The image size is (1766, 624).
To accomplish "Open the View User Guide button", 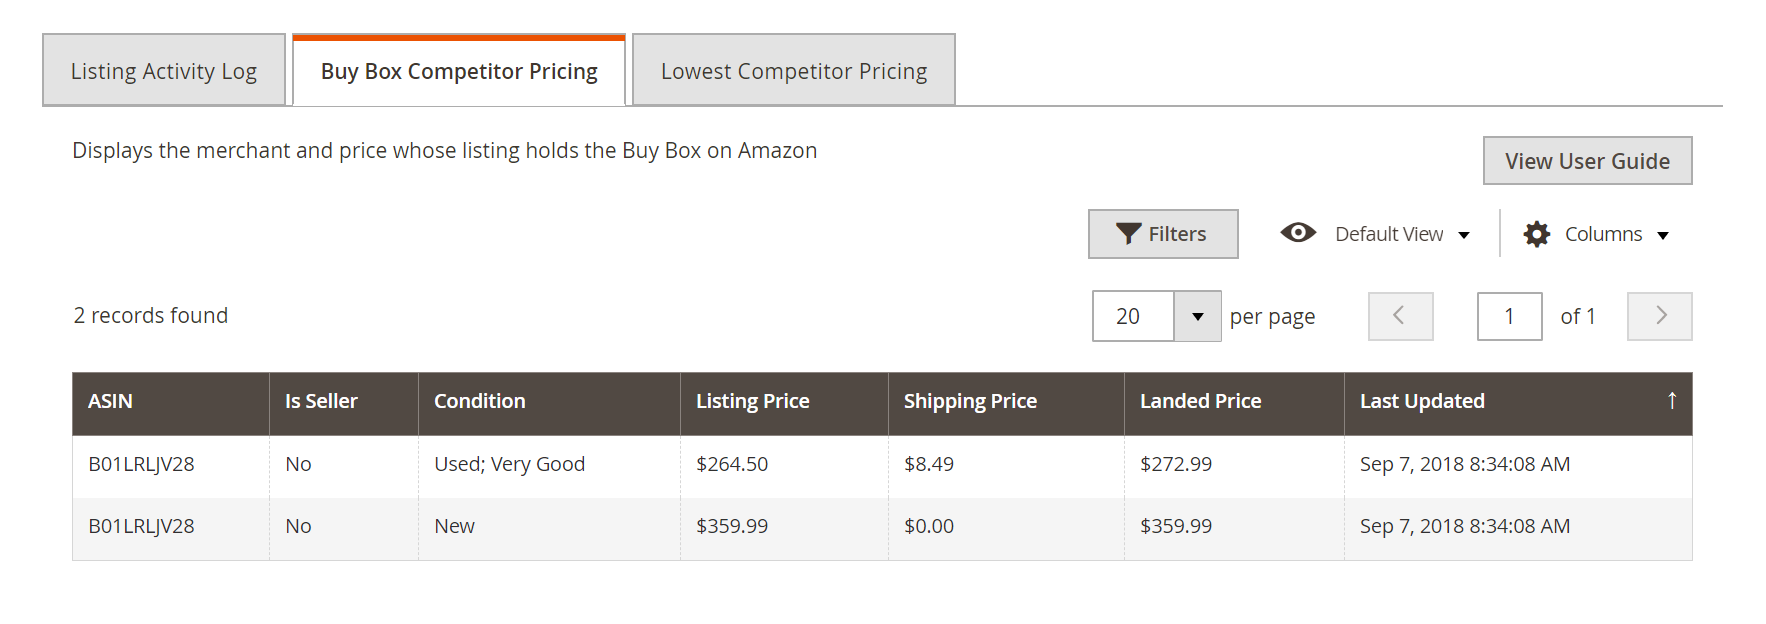I will 1588,161.
